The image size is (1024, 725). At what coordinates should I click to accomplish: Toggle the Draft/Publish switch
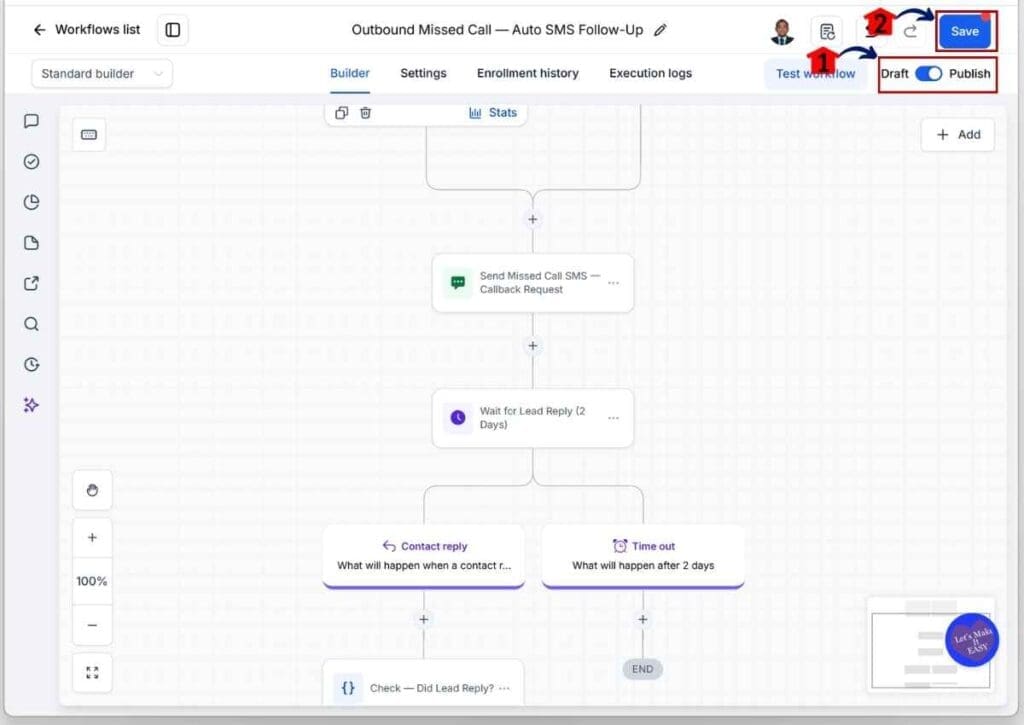tap(928, 74)
